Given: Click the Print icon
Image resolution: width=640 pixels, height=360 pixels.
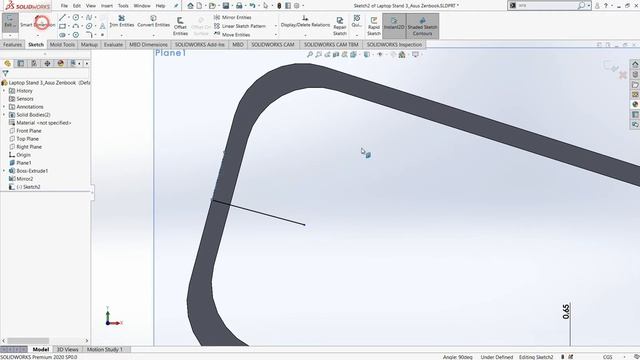Looking at the screenshot, I should pos(239,6).
